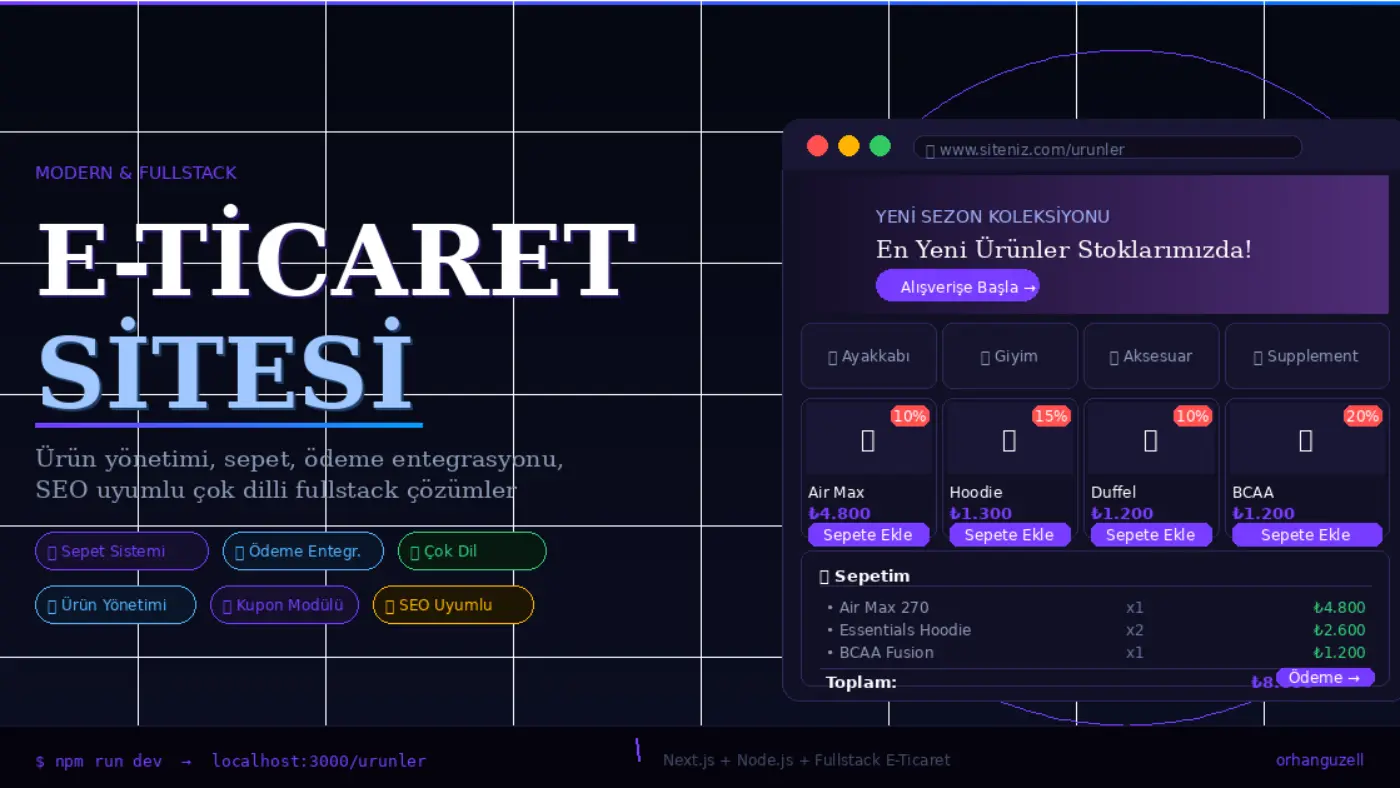Open the Supplement category tab

pos(1307,356)
